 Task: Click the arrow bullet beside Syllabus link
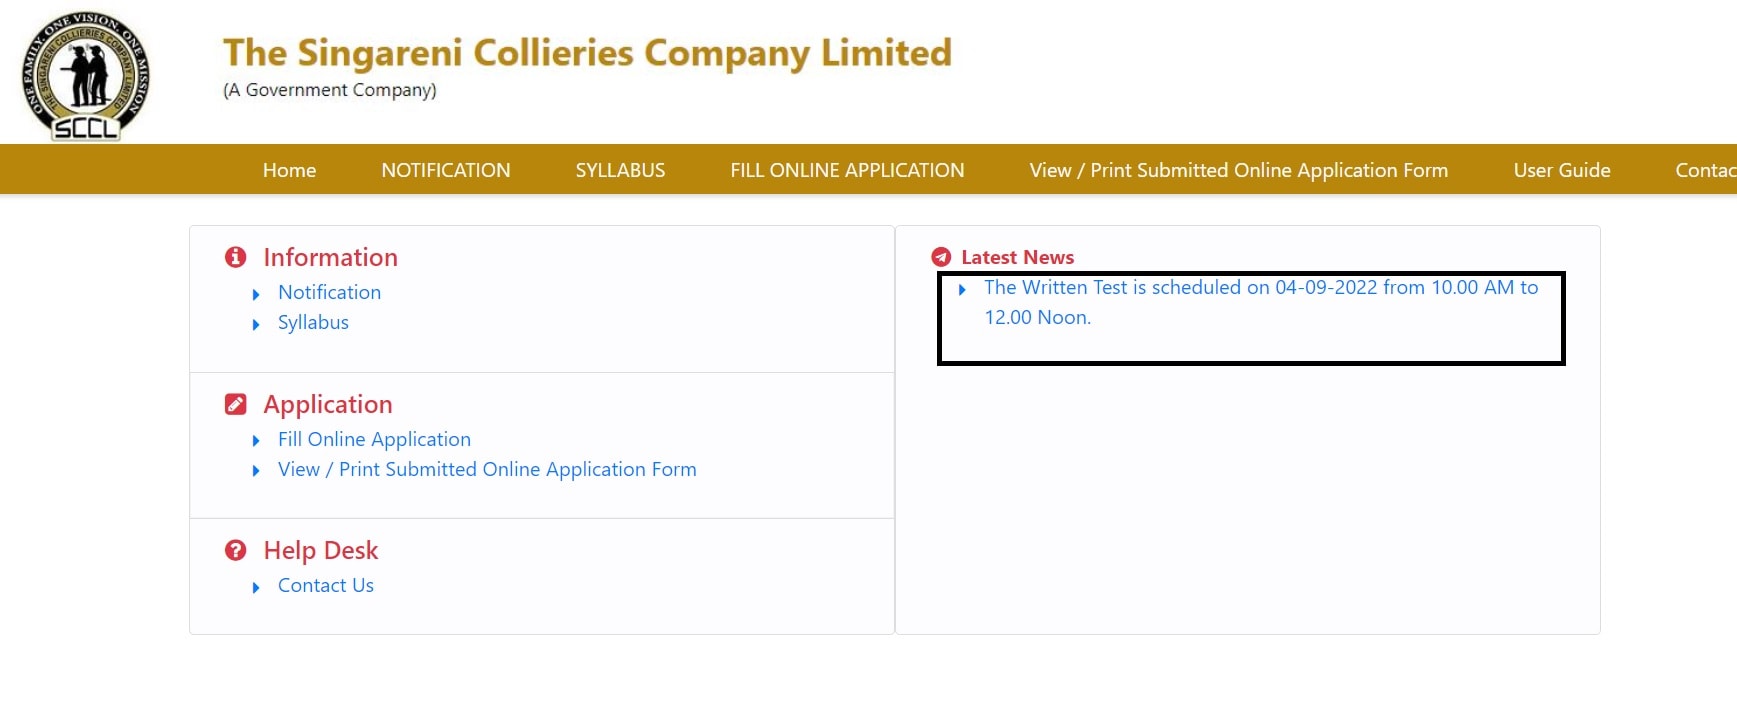coord(256,324)
